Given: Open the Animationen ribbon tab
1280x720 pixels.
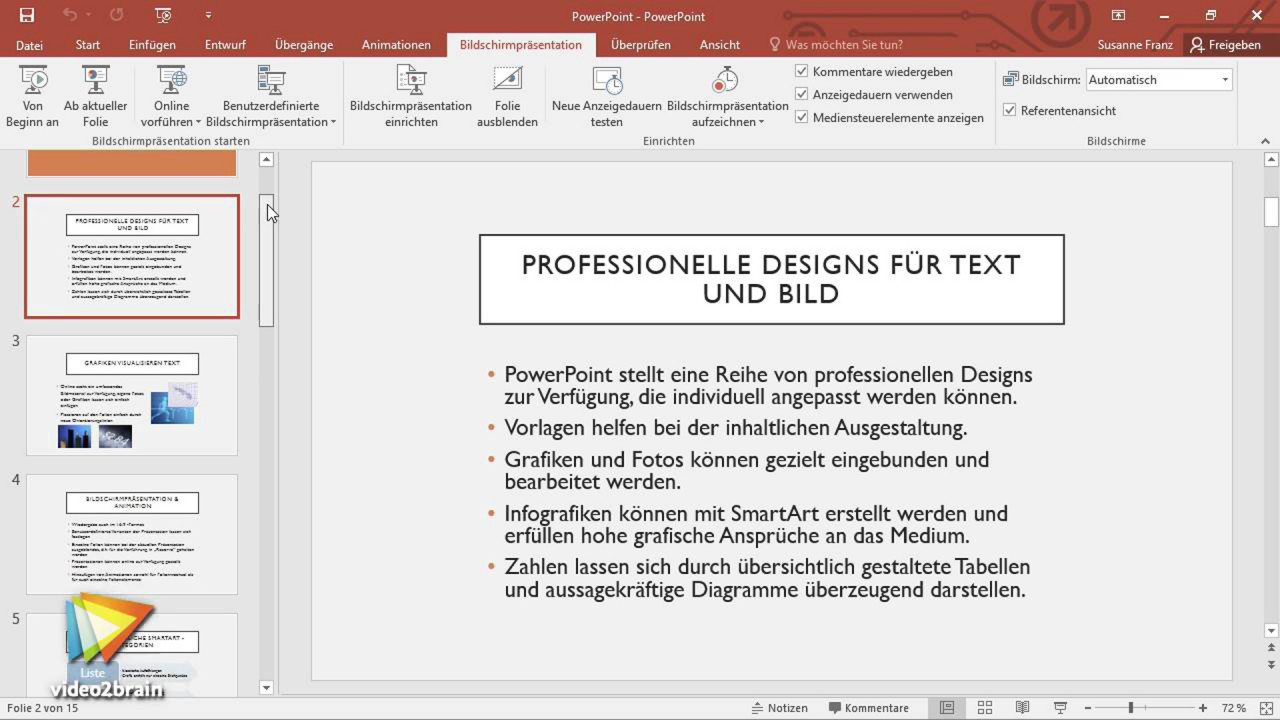Looking at the screenshot, I should pos(396,45).
